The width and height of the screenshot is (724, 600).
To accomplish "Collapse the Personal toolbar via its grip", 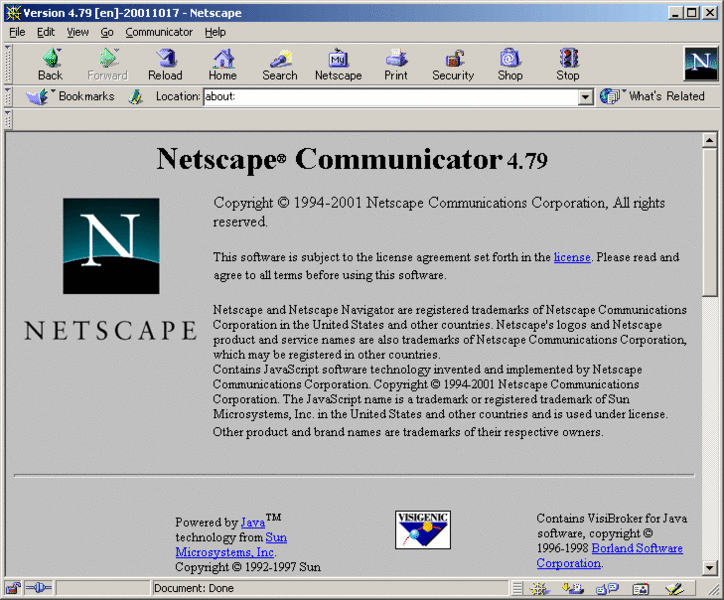I will [8, 119].
